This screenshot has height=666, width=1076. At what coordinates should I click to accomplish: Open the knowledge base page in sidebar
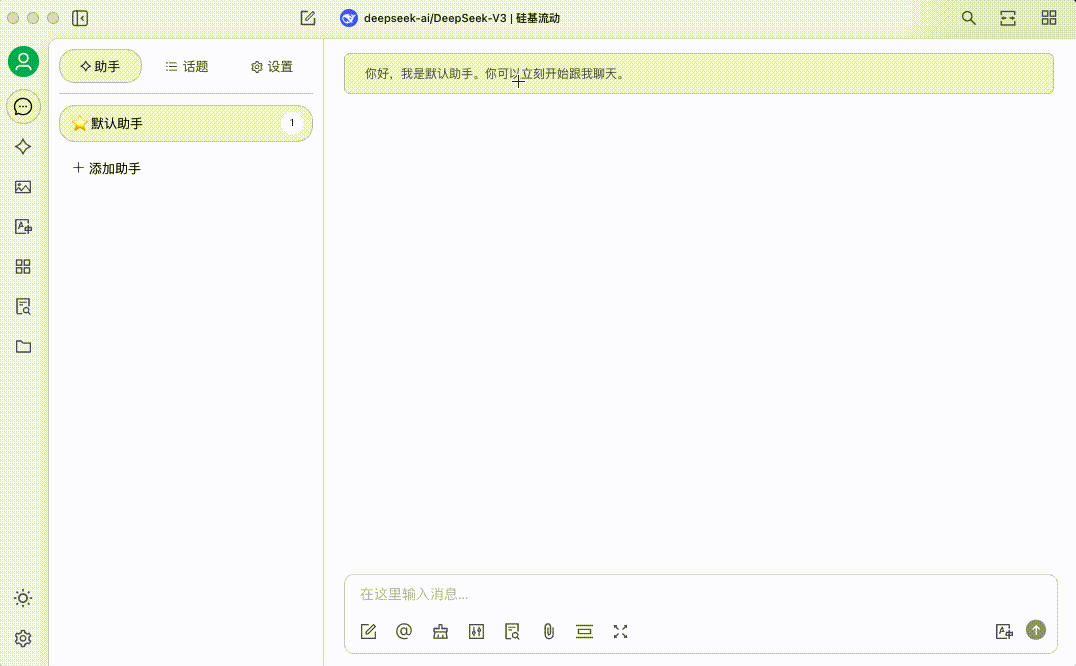(23, 307)
